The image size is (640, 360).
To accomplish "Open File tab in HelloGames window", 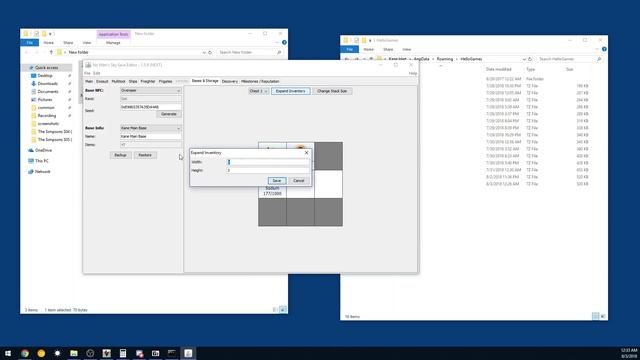I will point(350,49).
